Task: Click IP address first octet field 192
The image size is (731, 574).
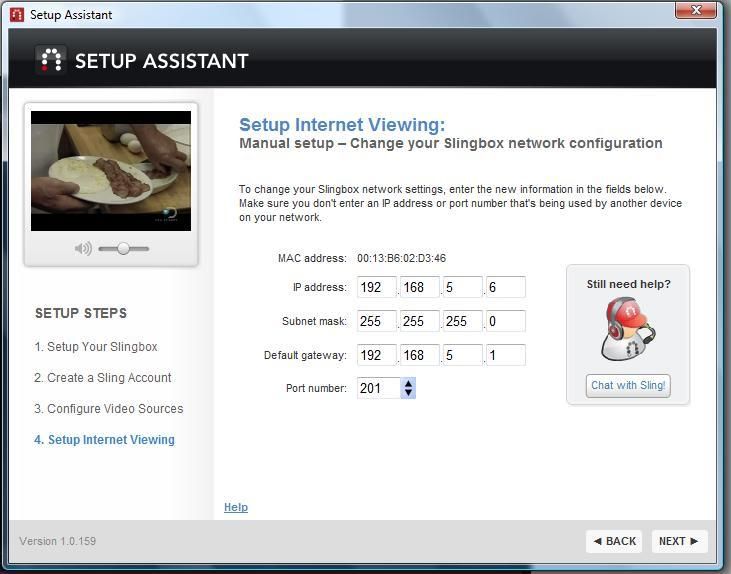Action: pyautogui.click(x=377, y=287)
